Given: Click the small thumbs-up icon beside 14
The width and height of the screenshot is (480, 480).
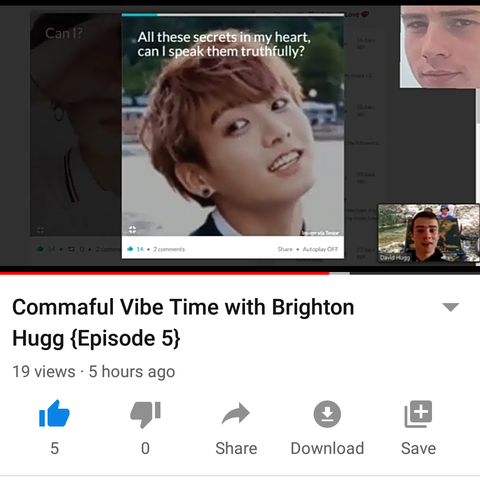Looking at the screenshot, I should [x=130, y=249].
